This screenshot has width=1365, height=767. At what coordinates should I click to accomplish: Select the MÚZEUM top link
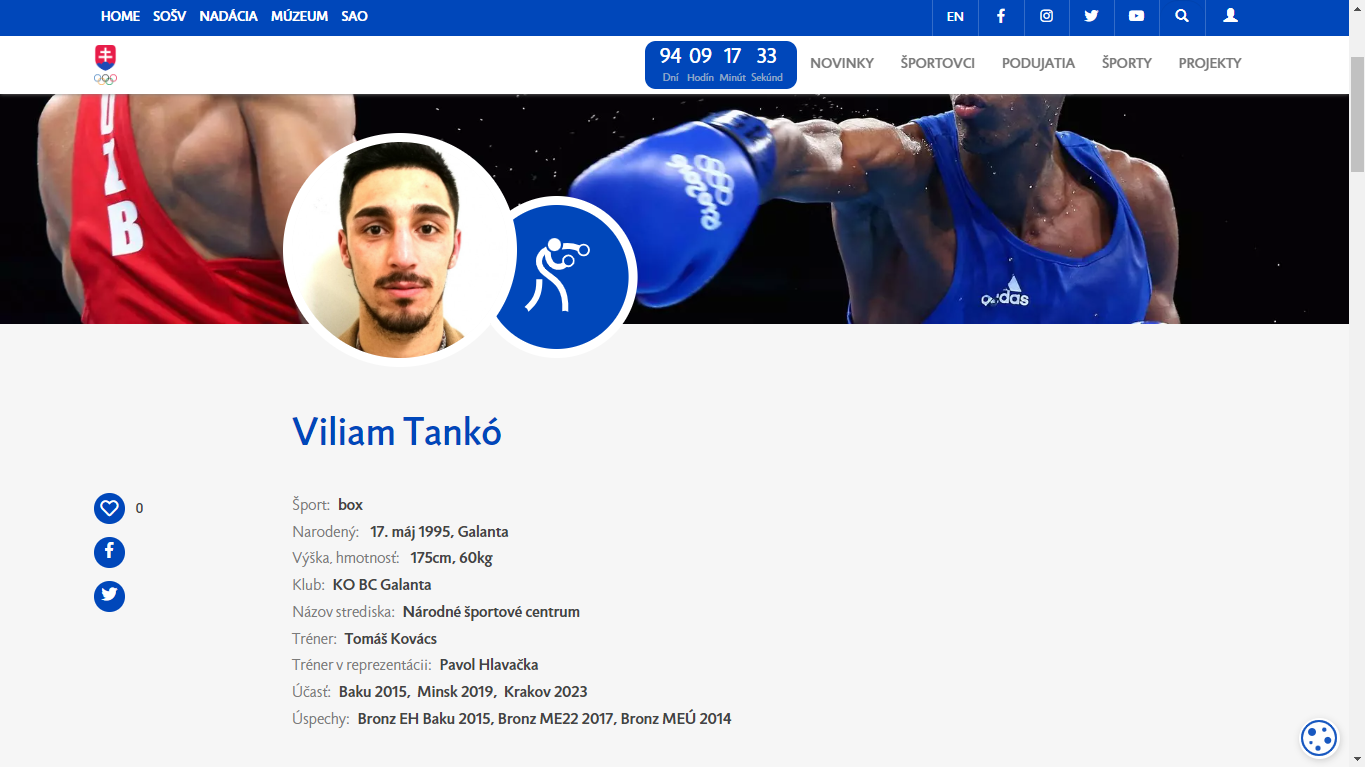(299, 16)
